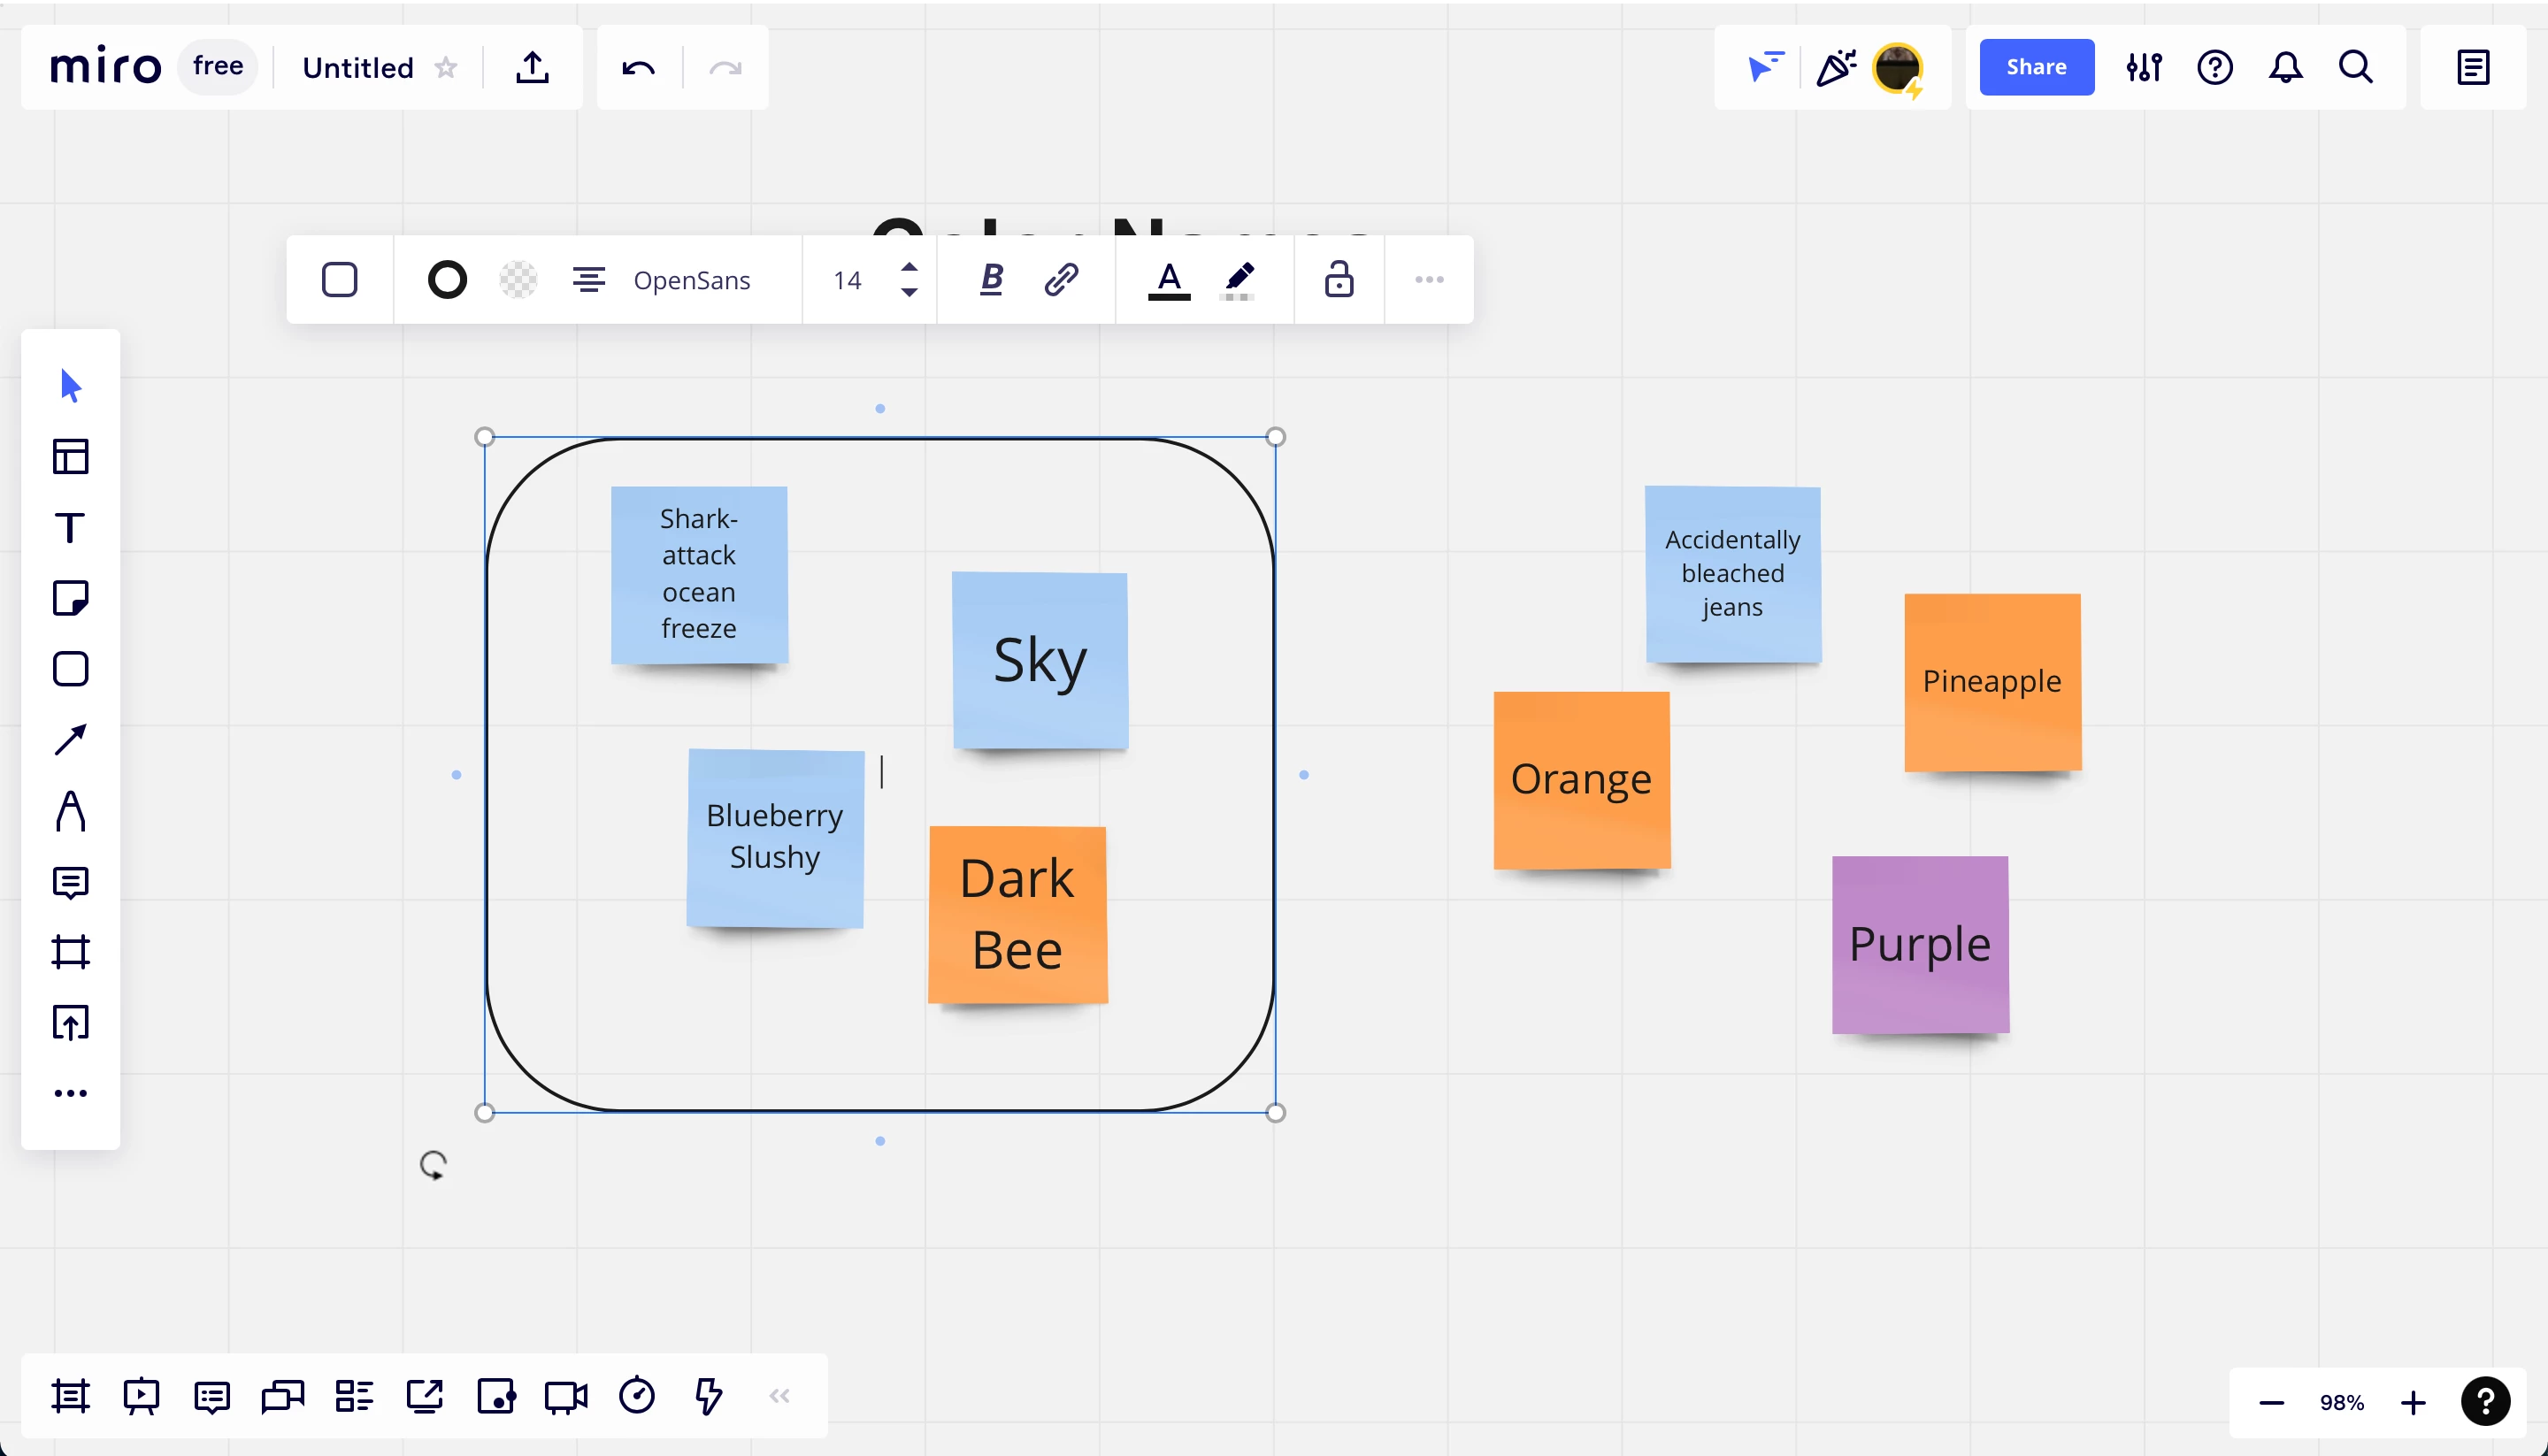Screen dimensions: 2548x1456
Task: Select the connection line arrow tool
Action: coord(70,740)
